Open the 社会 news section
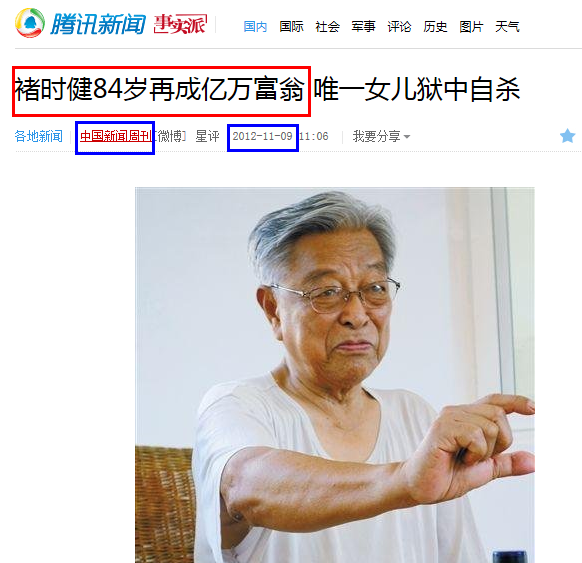The image size is (582, 563). [x=327, y=27]
